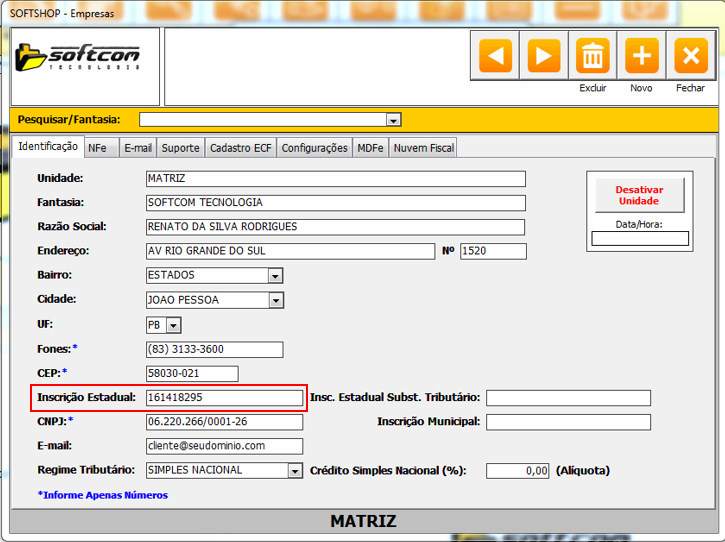Click the previous record arrow icon
725x542 pixels.
pos(496,56)
